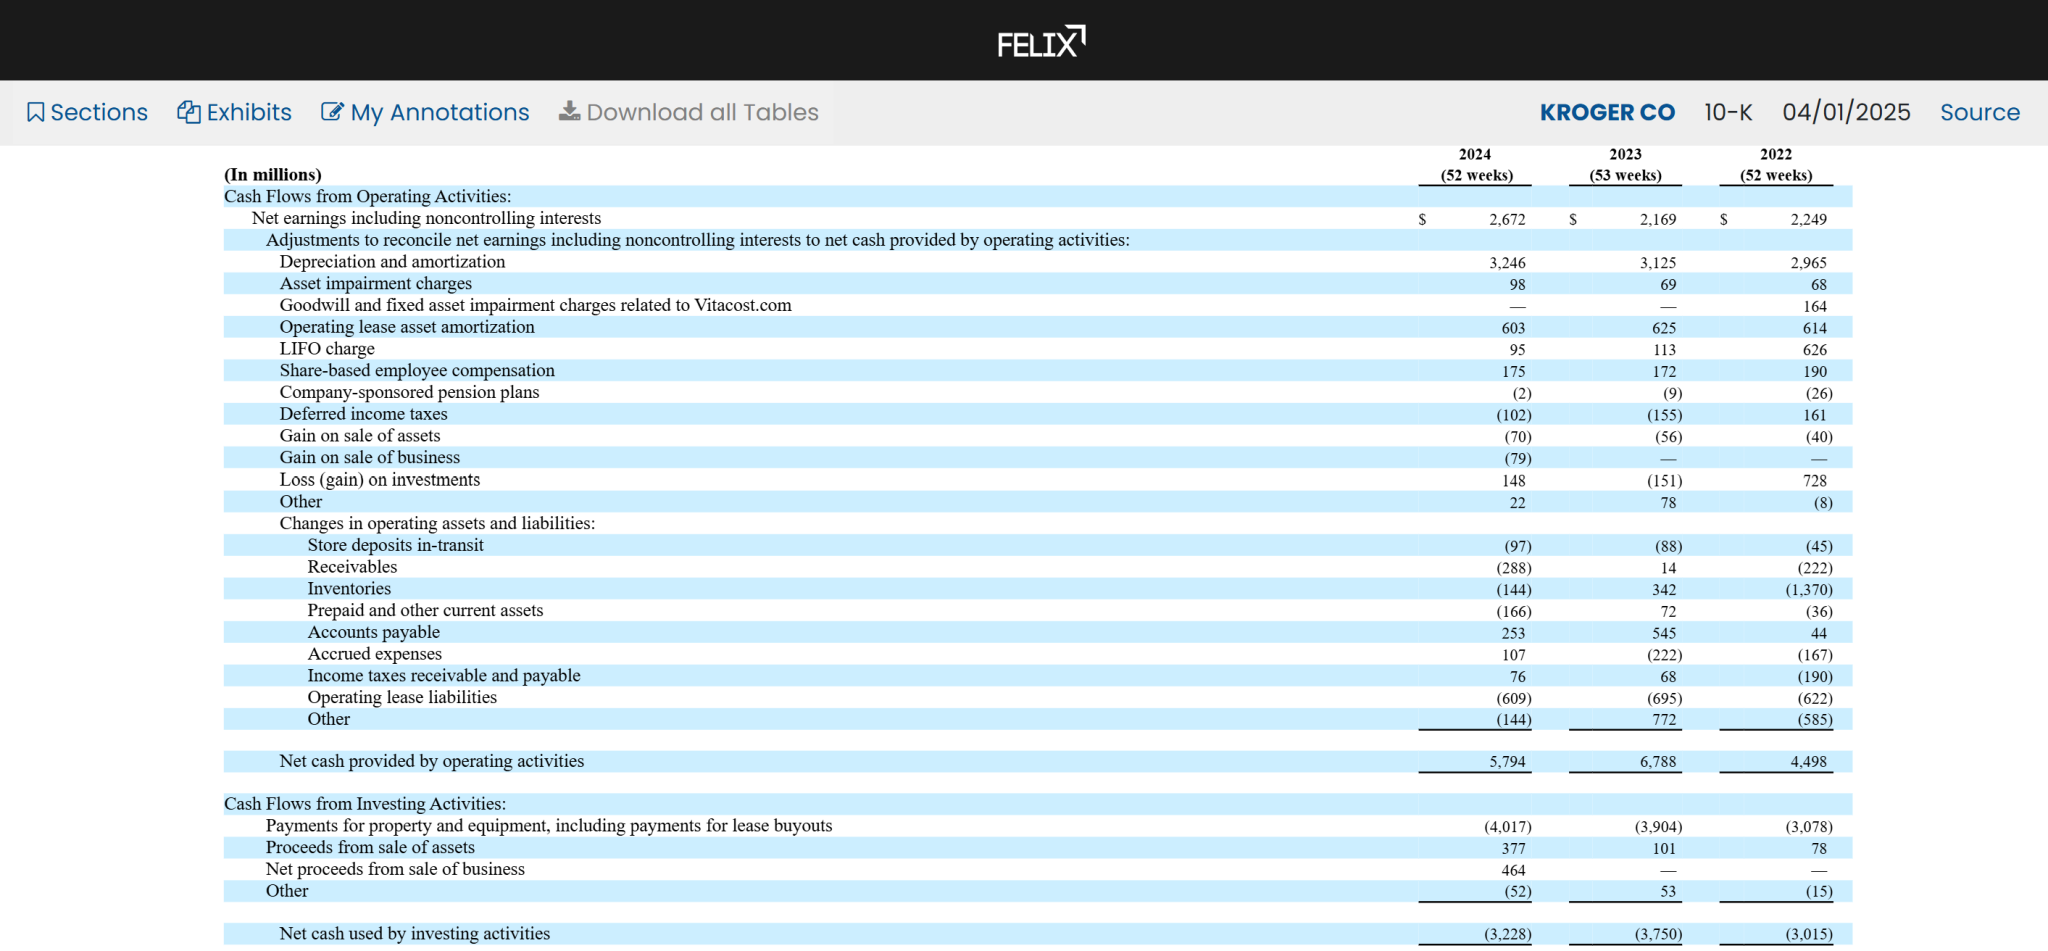
Task: Open the 04/01/2025 filing date selector
Action: click(1846, 112)
